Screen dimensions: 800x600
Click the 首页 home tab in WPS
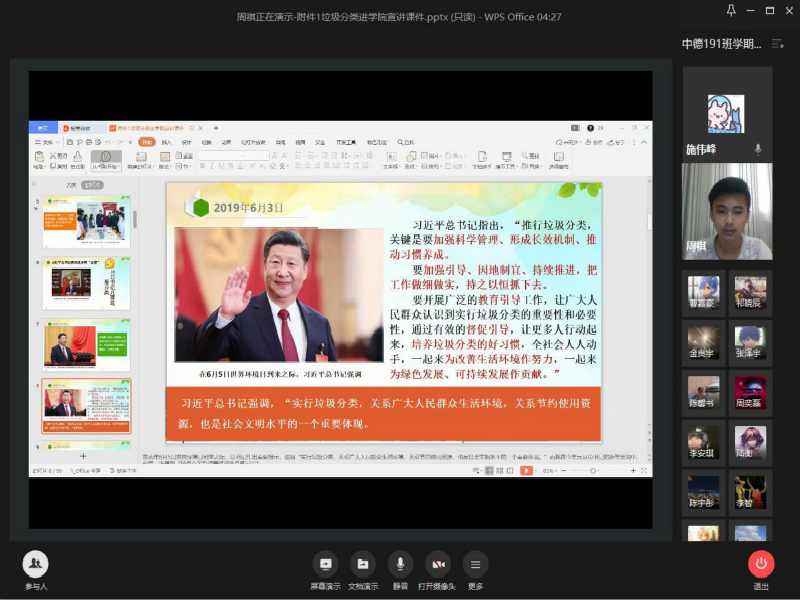coord(43,128)
